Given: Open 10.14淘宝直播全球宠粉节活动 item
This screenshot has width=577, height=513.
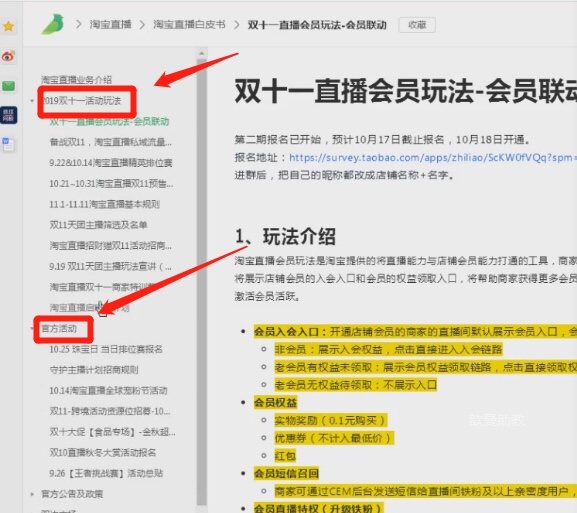Looking at the screenshot, I should 109,390.
